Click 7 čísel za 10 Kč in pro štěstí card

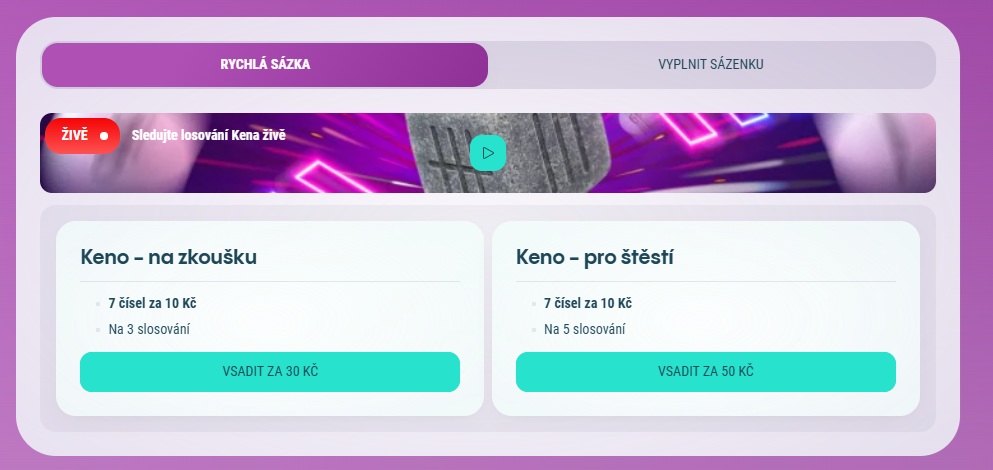[588, 303]
